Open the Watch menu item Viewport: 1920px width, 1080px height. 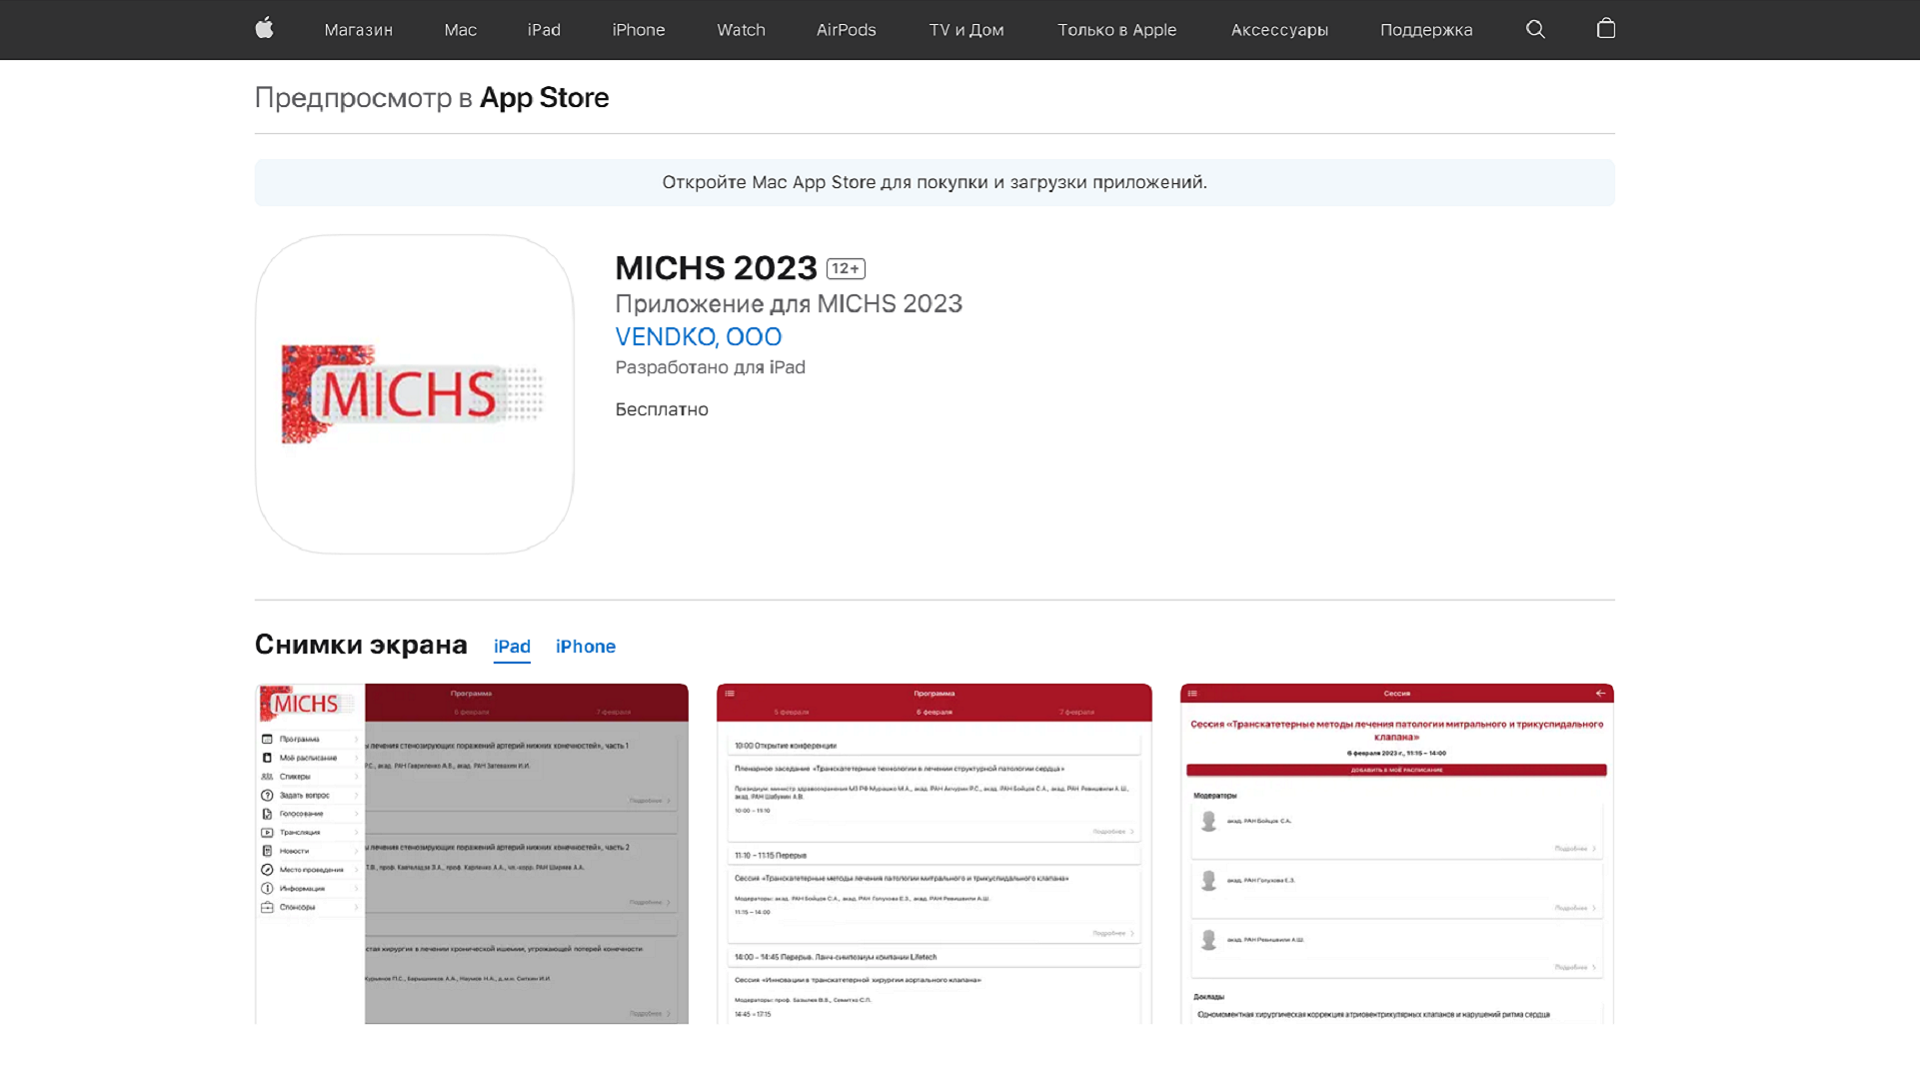pos(740,30)
